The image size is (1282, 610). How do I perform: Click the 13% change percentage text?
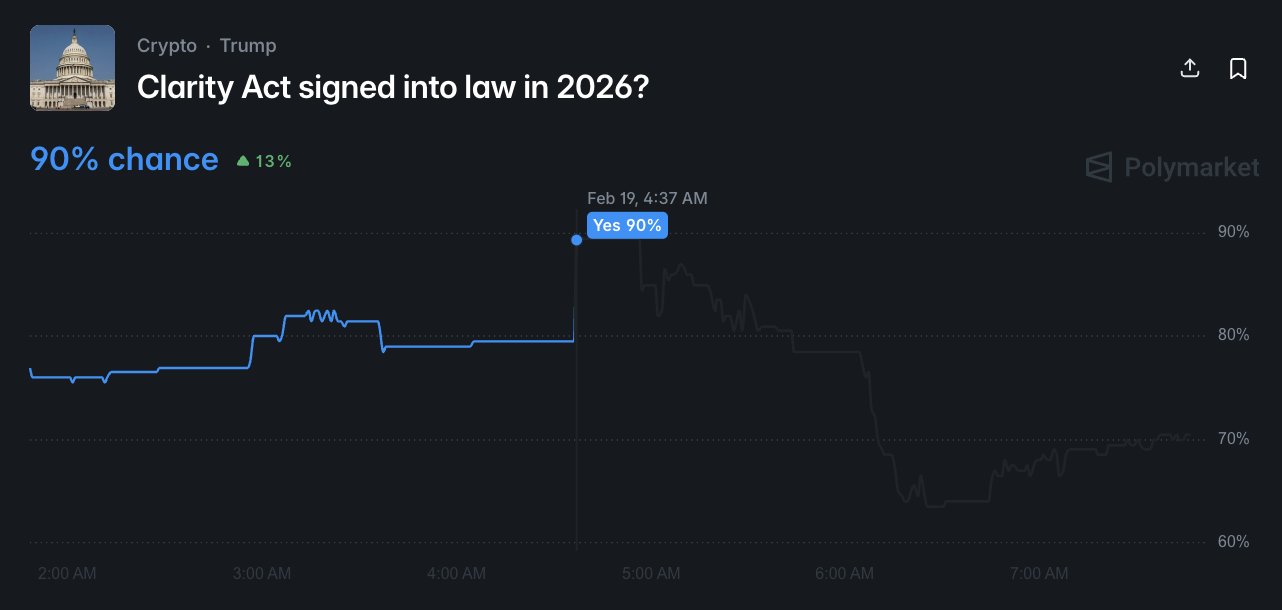click(x=273, y=161)
